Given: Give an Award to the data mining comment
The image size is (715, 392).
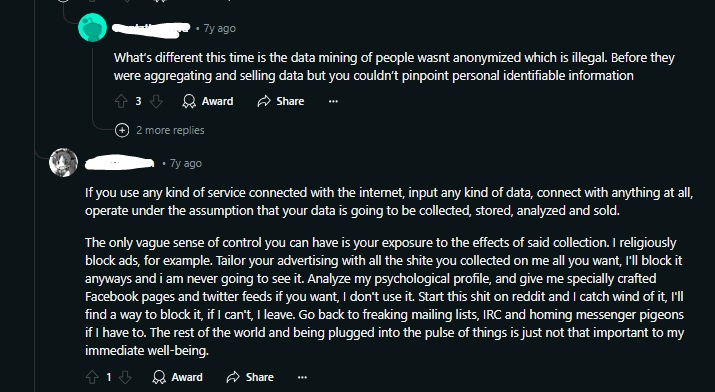Looking at the screenshot, I should click(207, 101).
